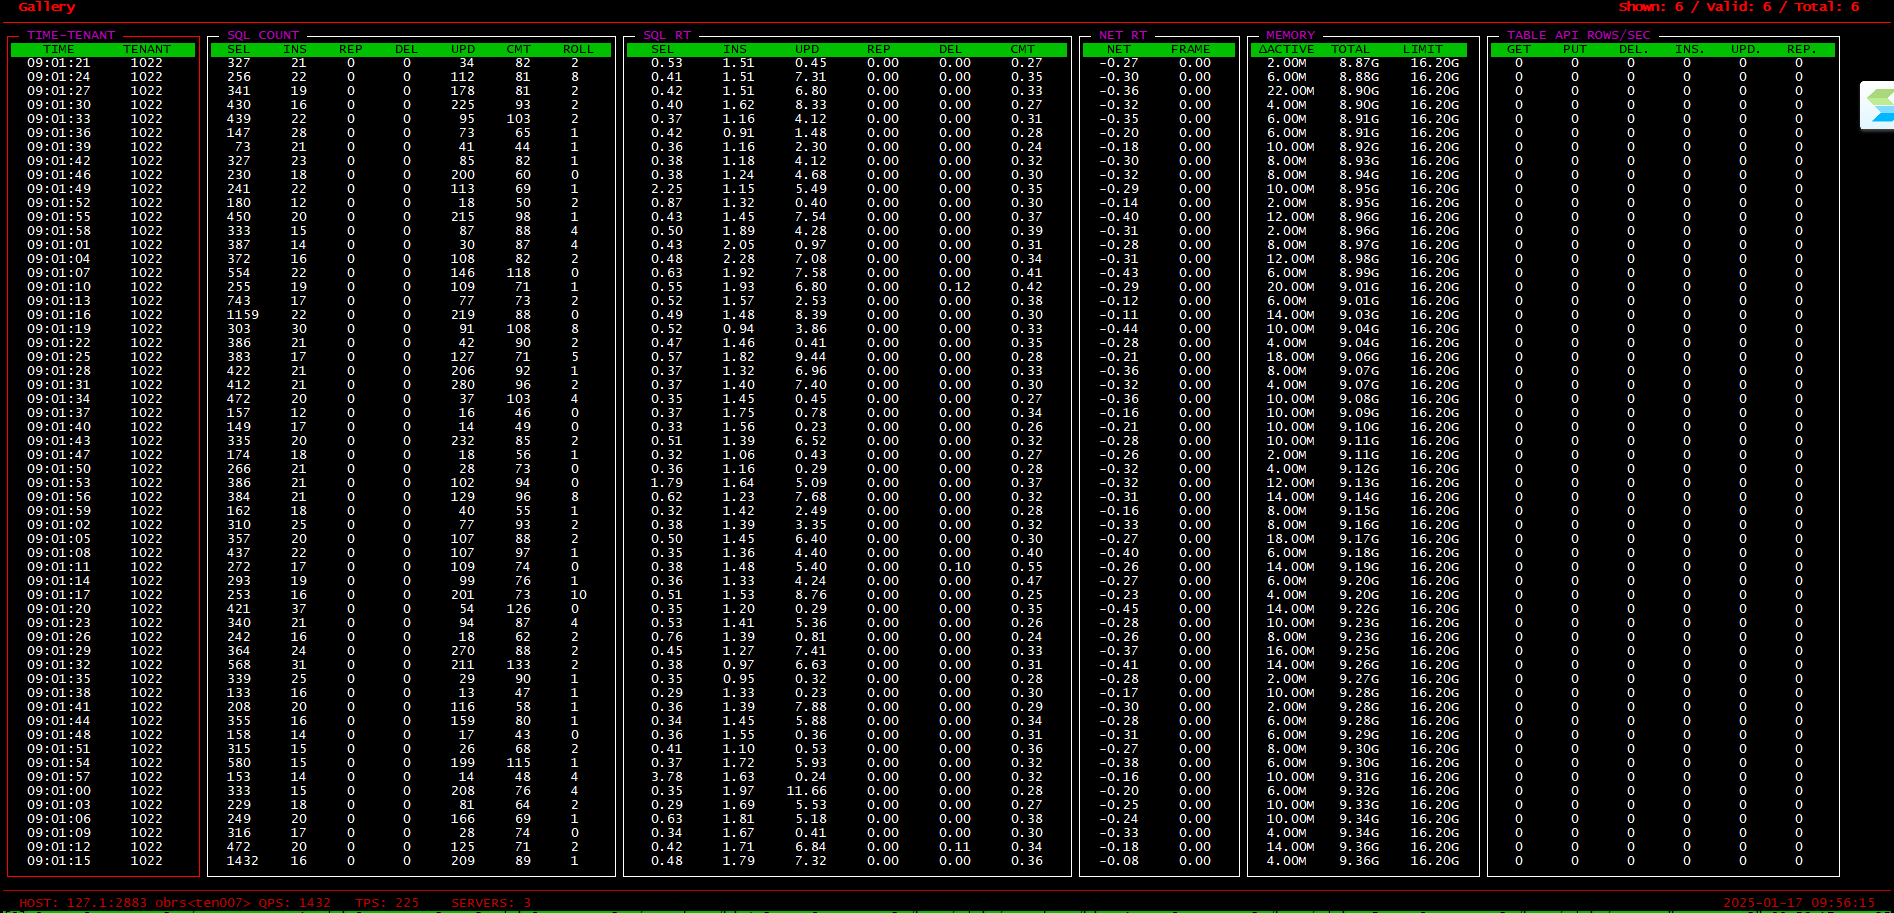This screenshot has width=1894, height=913.
Task: Click the SEL response time 2.25
Action: pos(667,189)
